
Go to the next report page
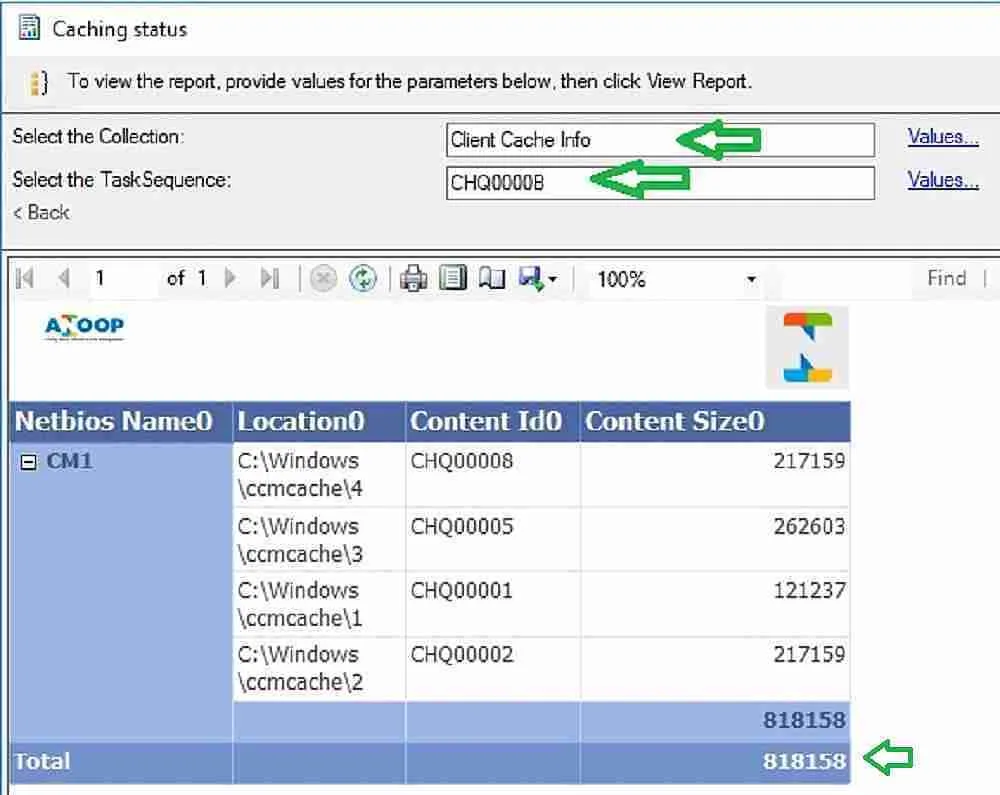click(231, 279)
